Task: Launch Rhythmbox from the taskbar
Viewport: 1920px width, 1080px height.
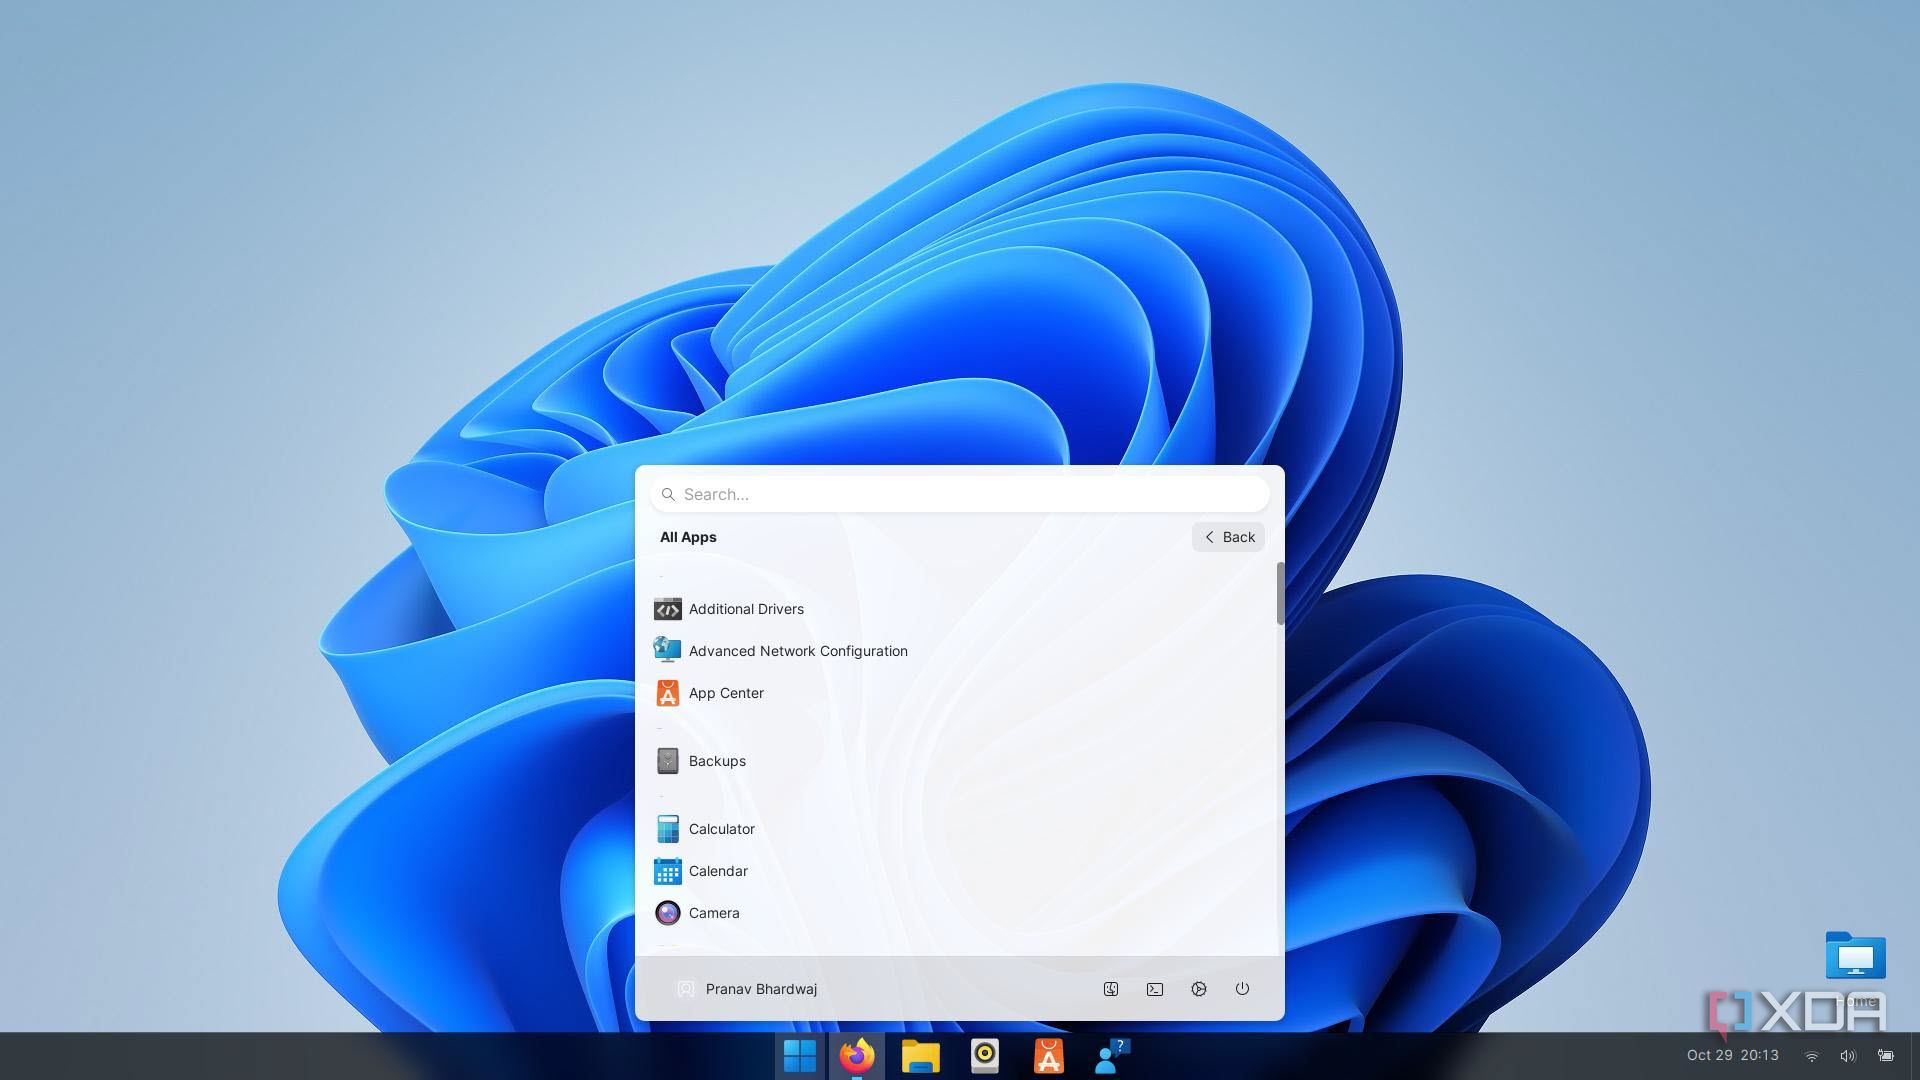Action: pos(984,1056)
